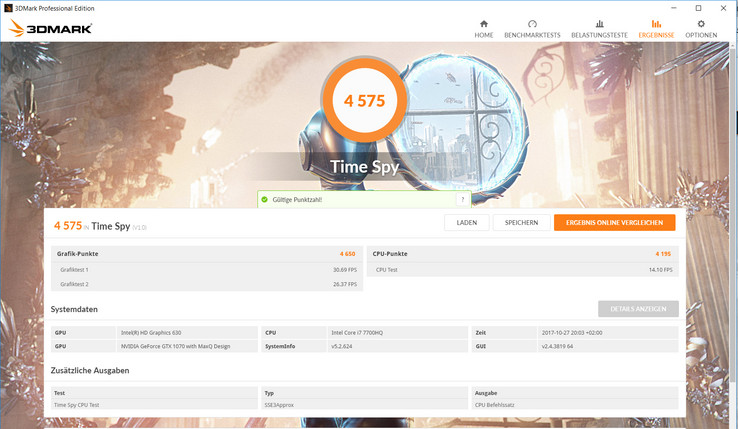Click the 30.69 FPS value

345,270
